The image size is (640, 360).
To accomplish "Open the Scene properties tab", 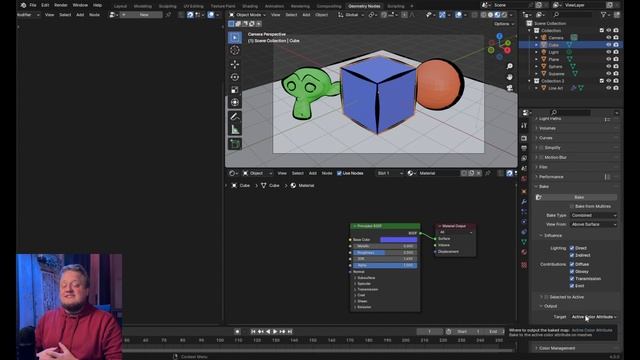I will pos(524,168).
